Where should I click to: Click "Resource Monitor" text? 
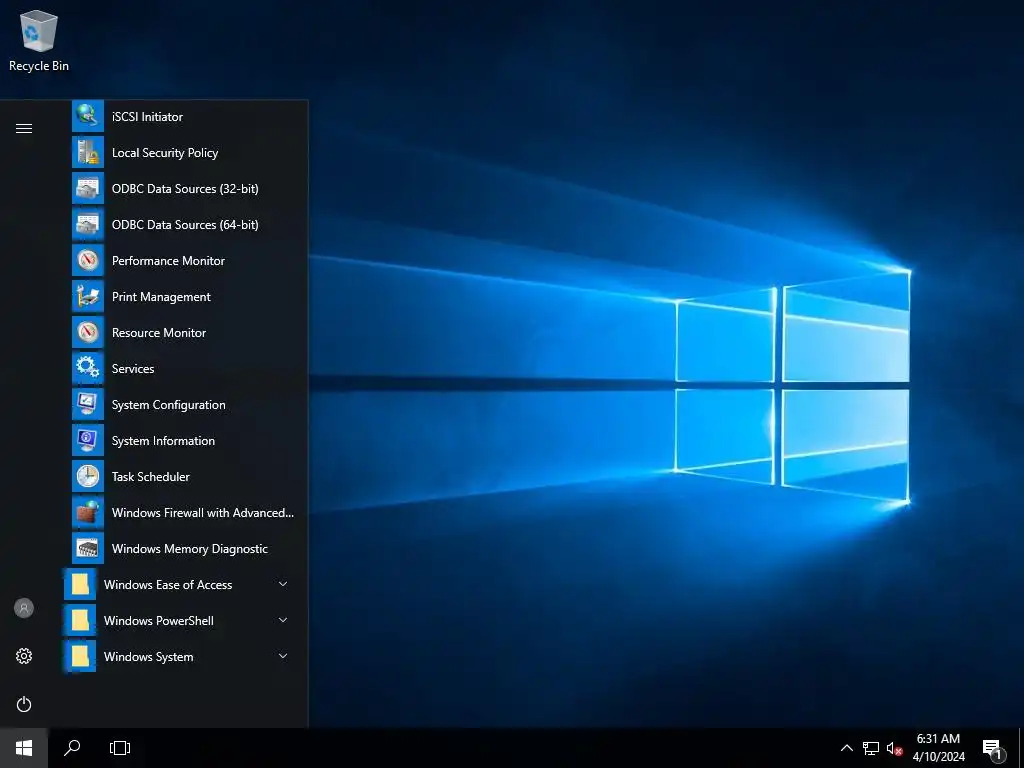coord(159,332)
